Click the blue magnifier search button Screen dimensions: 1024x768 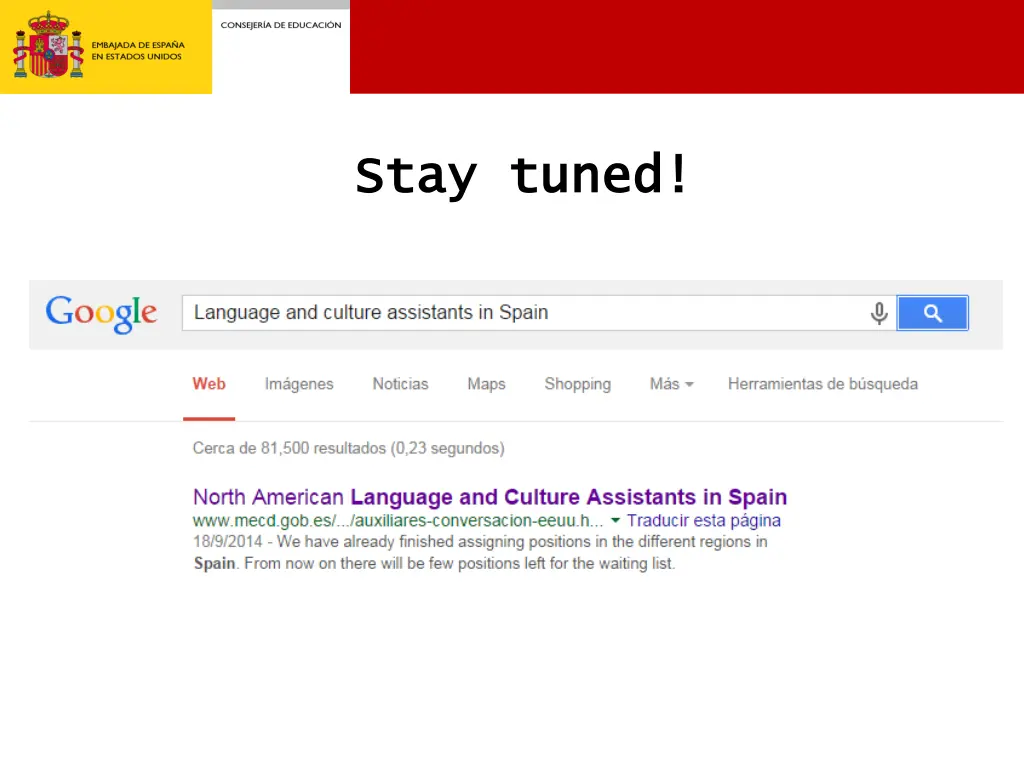point(933,313)
